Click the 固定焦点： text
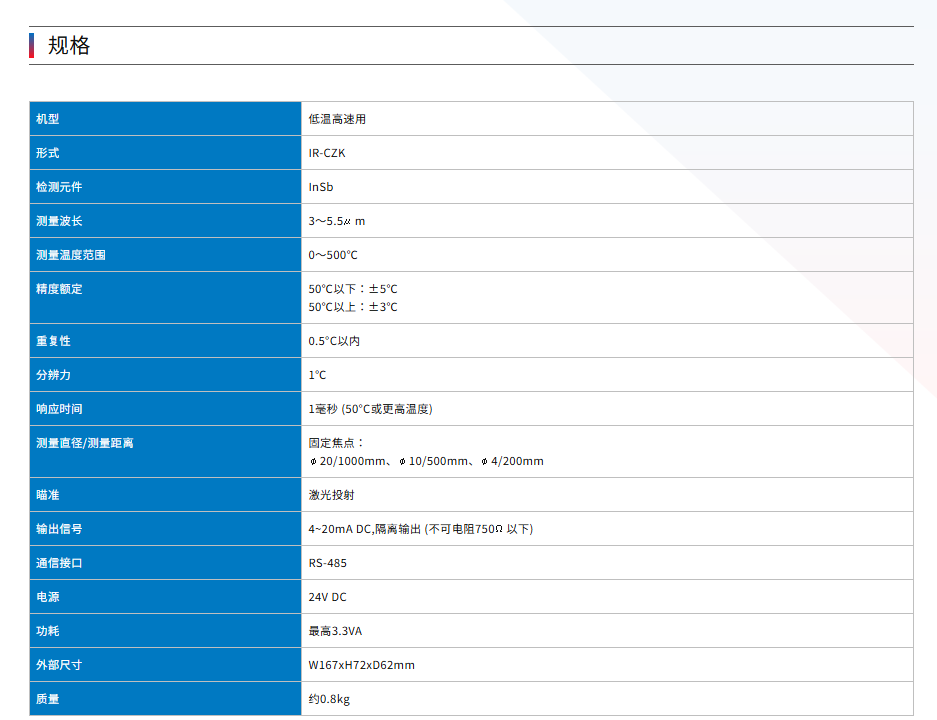Image resolution: width=937 pixels, height=720 pixels. pyautogui.click(x=336, y=443)
